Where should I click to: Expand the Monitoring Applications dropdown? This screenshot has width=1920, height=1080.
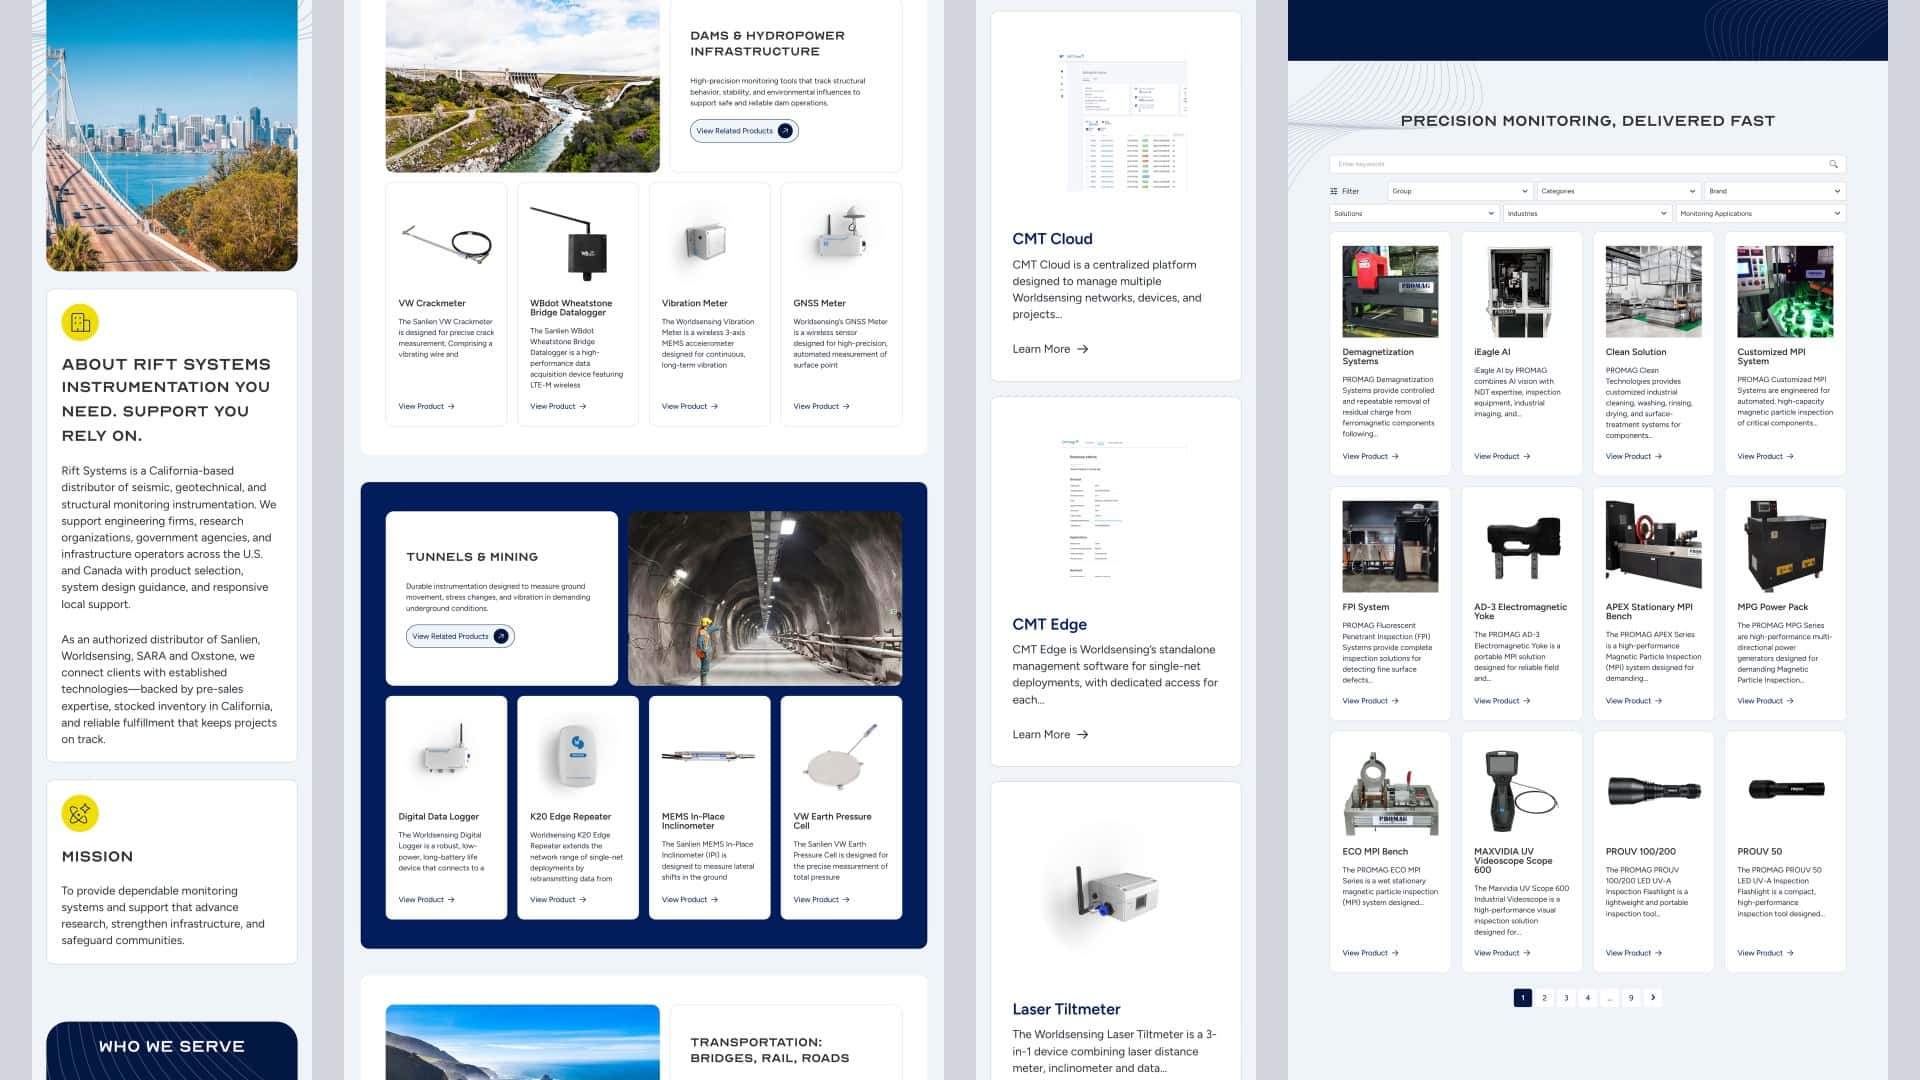click(x=1760, y=213)
